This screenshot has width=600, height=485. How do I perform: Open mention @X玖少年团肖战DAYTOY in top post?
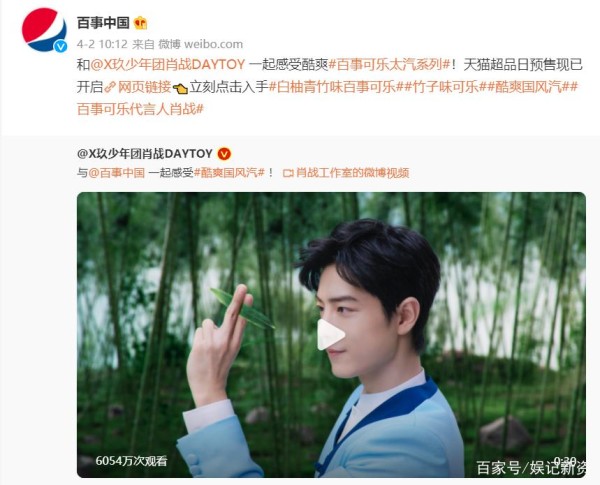167,65
